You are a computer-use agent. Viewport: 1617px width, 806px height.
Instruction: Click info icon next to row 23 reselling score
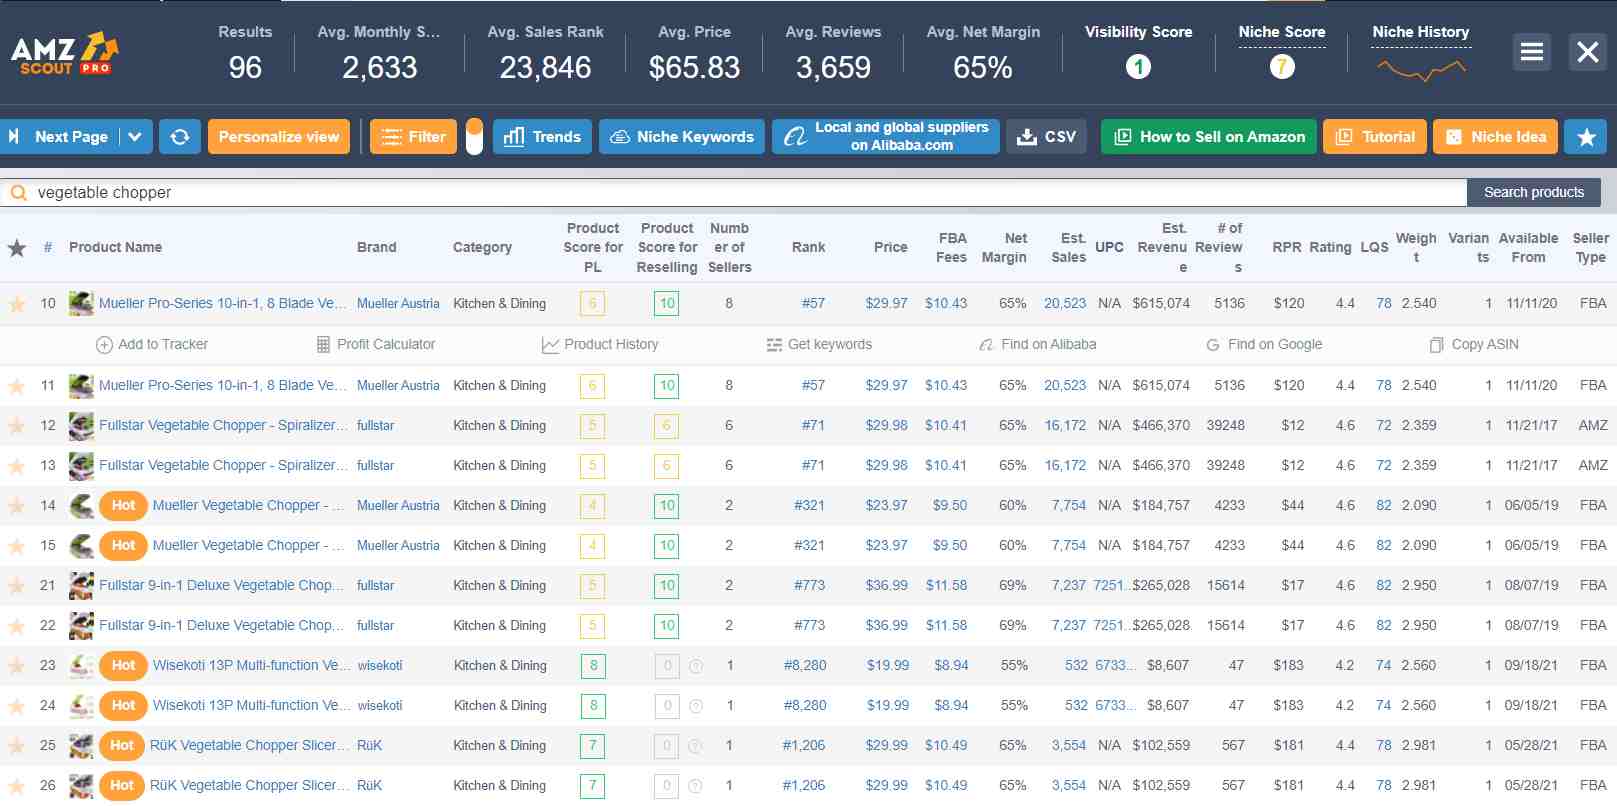[x=696, y=666]
